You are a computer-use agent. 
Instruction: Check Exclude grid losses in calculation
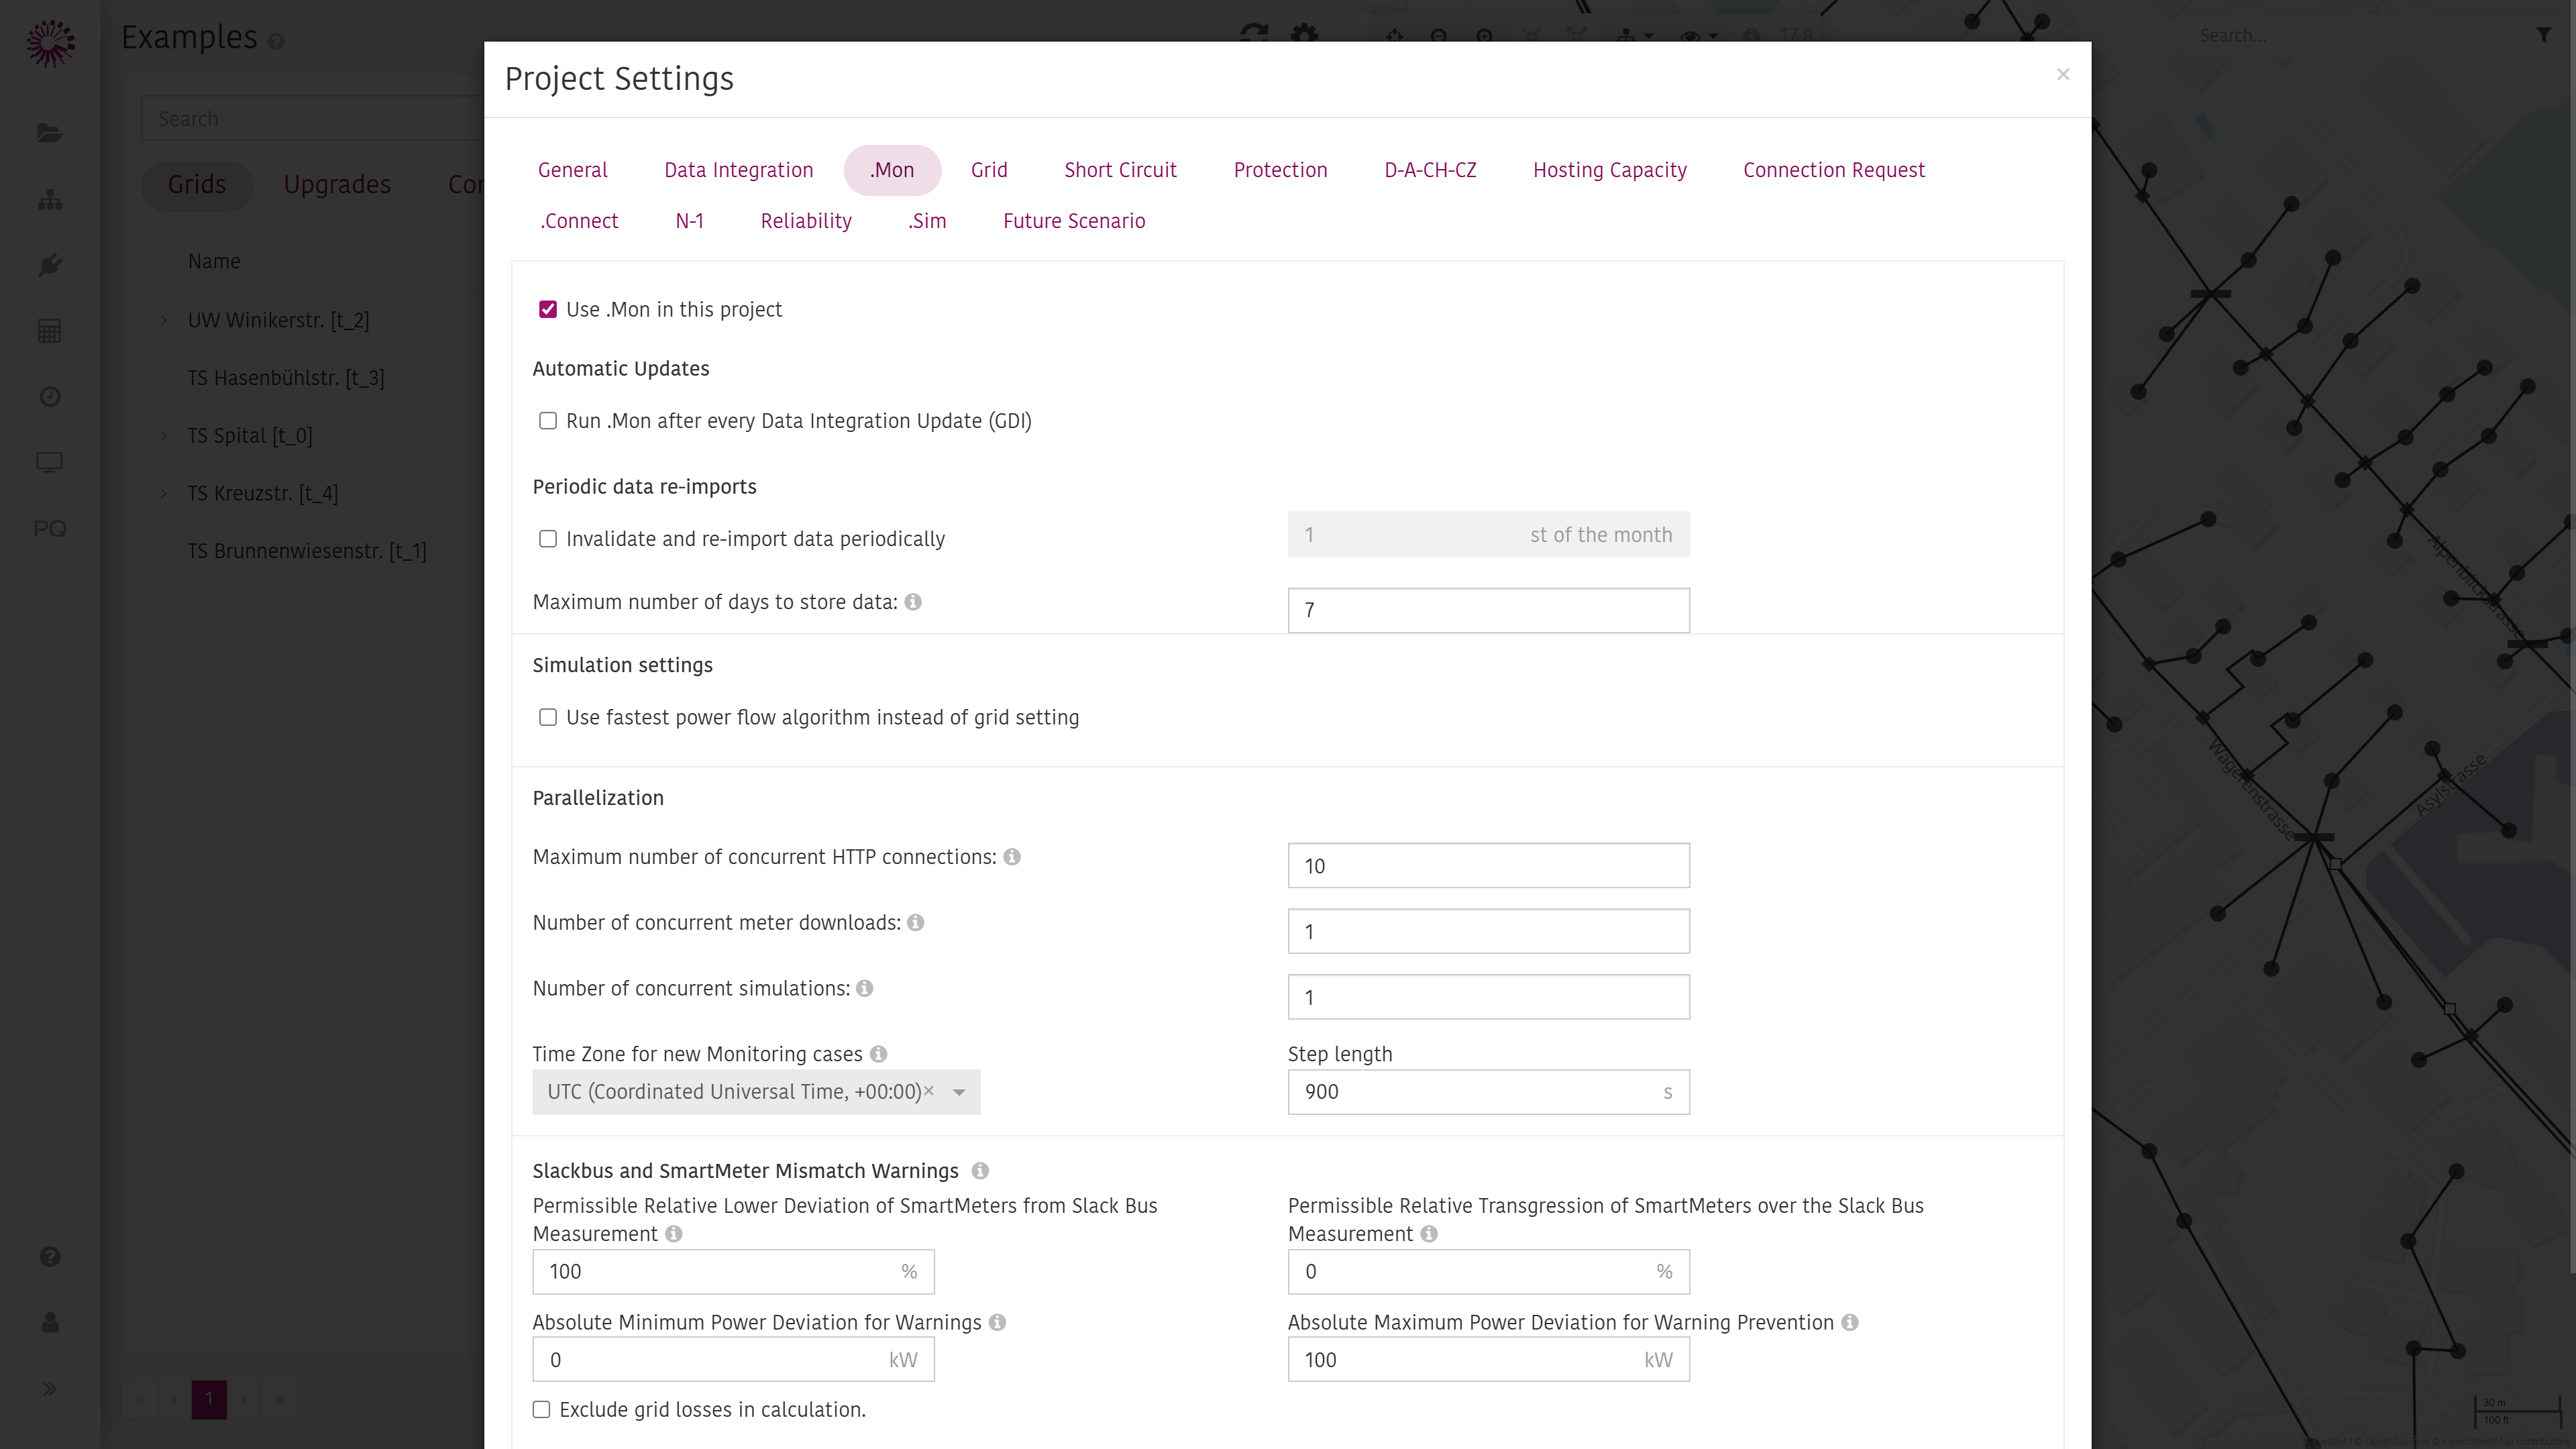tap(541, 1410)
